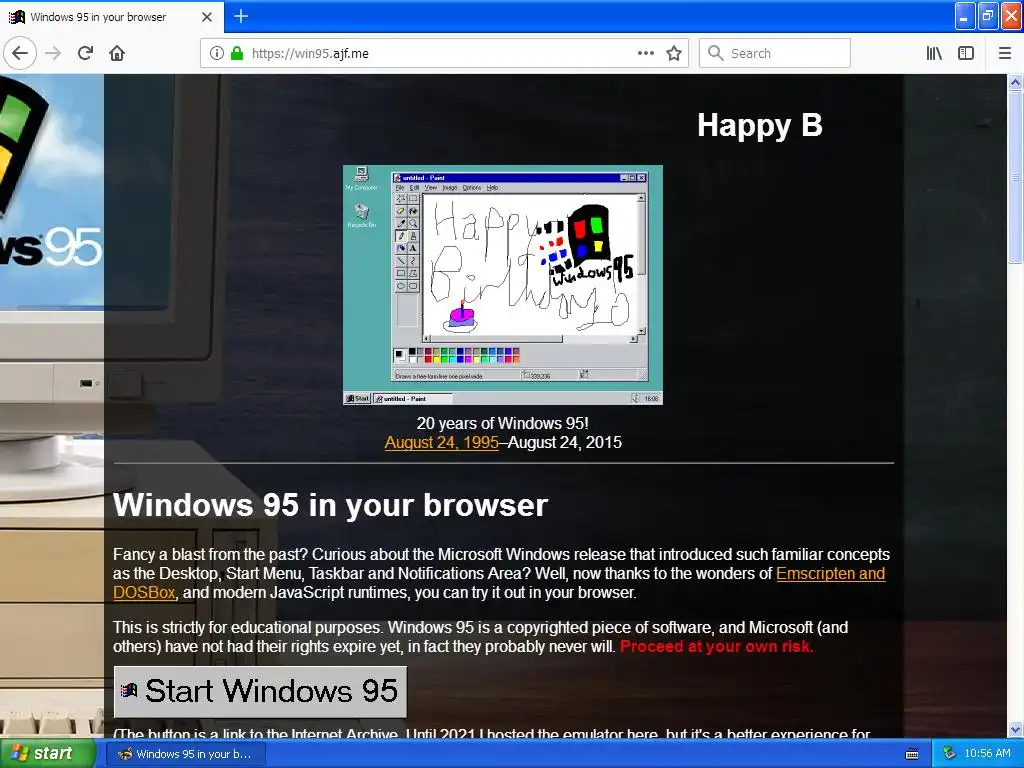The height and width of the screenshot is (768, 1024).
Task: Open the XP start menu button
Action: 48,753
